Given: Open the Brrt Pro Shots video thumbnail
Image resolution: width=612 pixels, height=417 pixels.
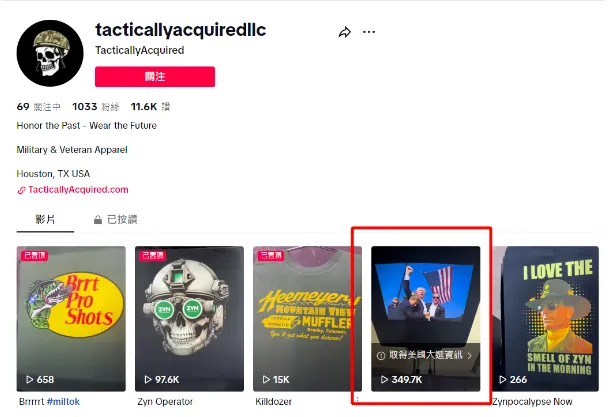Looking at the screenshot, I should click(71, 319).
